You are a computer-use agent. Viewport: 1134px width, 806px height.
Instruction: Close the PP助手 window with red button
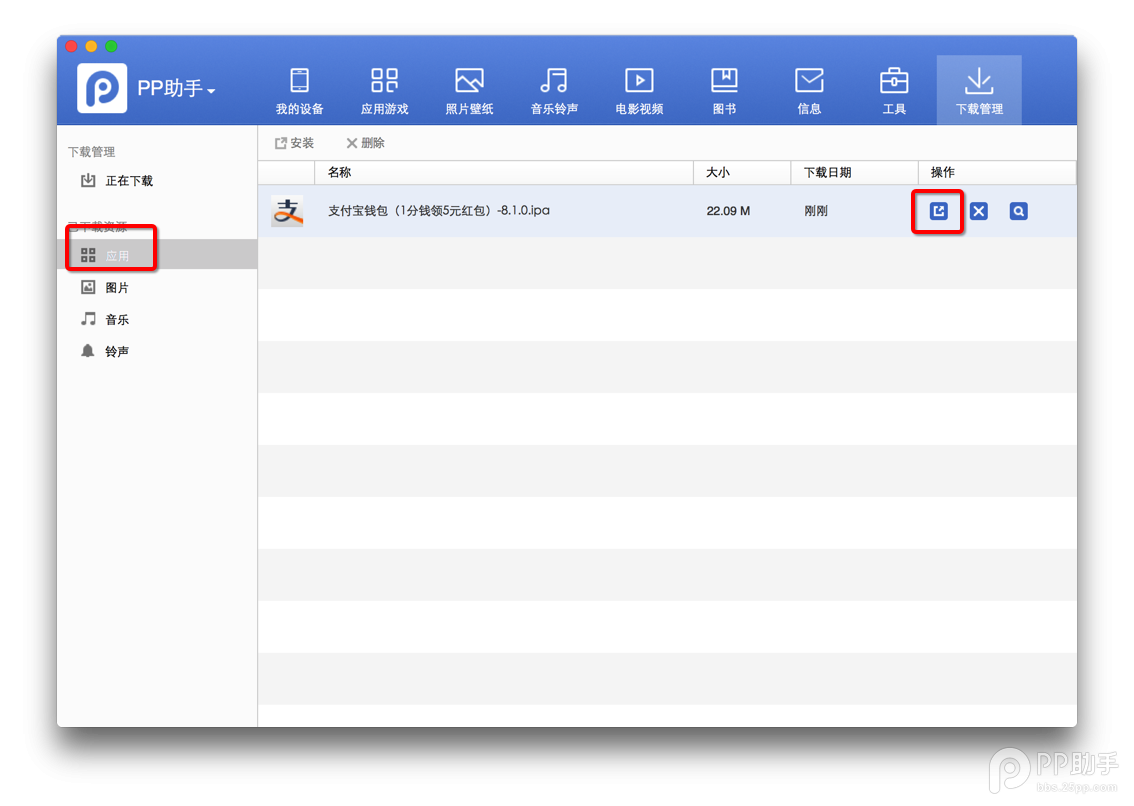tap(71, 46)
